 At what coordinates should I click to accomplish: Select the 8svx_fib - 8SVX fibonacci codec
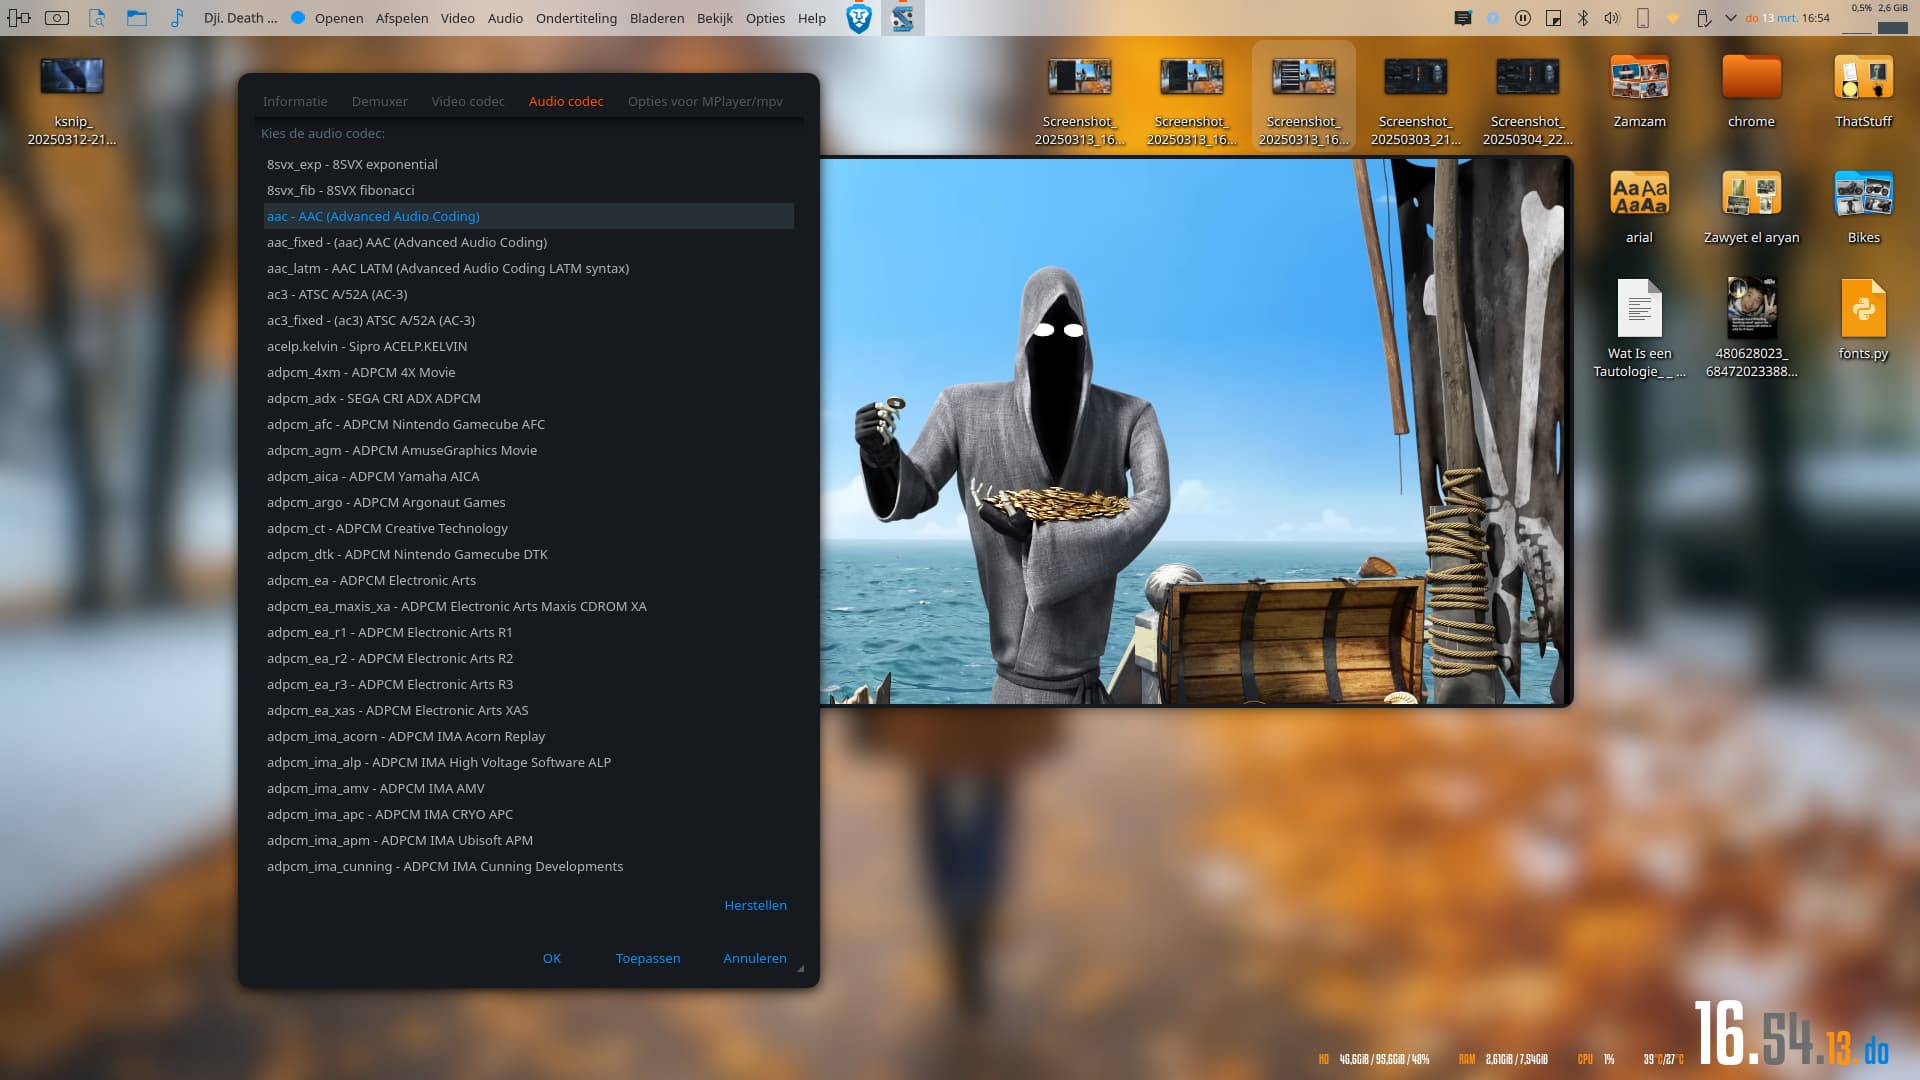pos(528,190)
